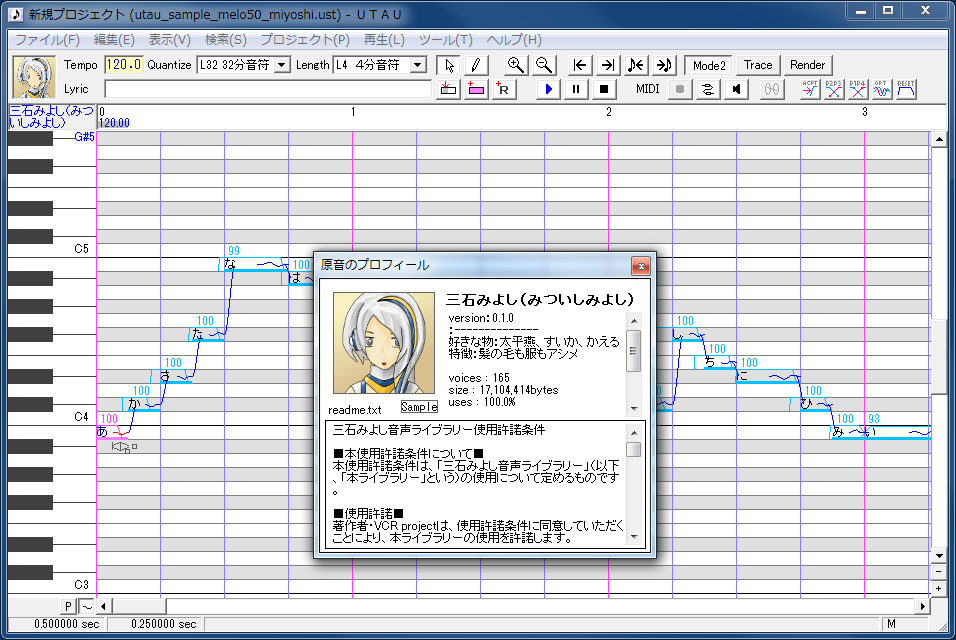Click the RESET envelope icon
The height and width of the screenshot is (640, 956).
906,89
